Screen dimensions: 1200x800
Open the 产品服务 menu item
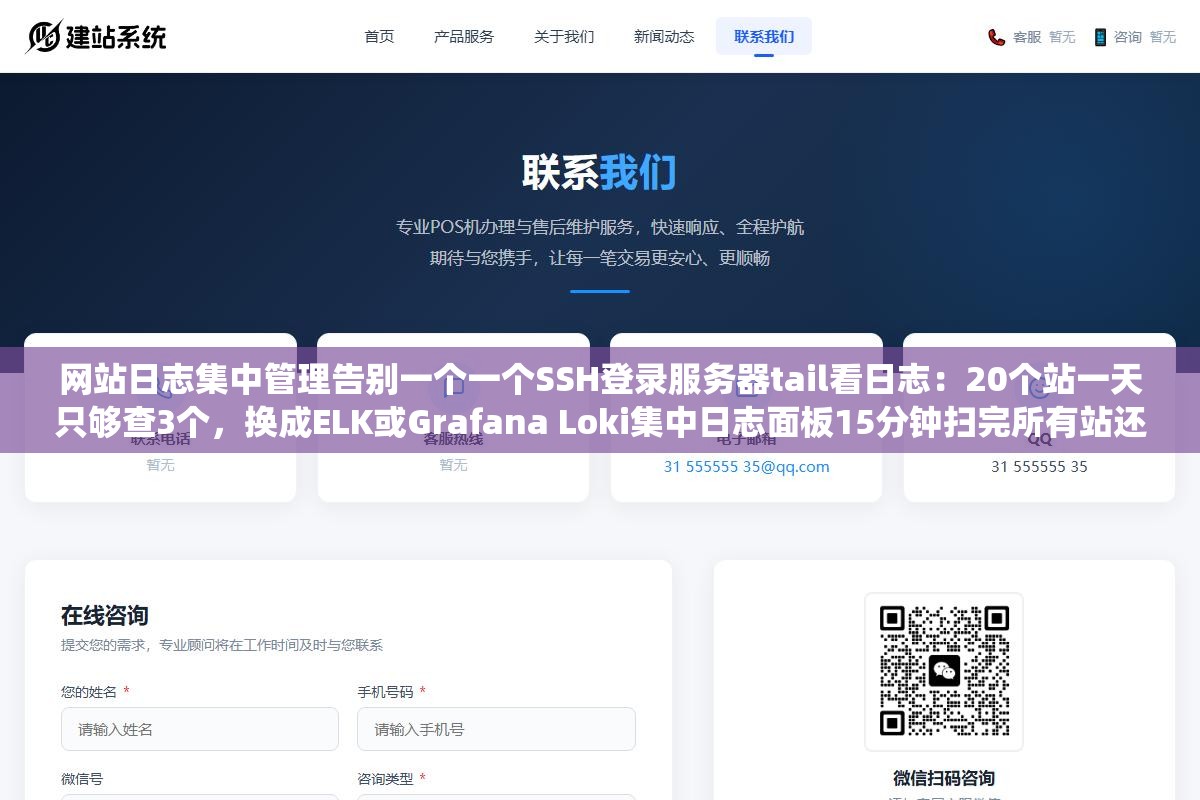click(x=464, y=36)
